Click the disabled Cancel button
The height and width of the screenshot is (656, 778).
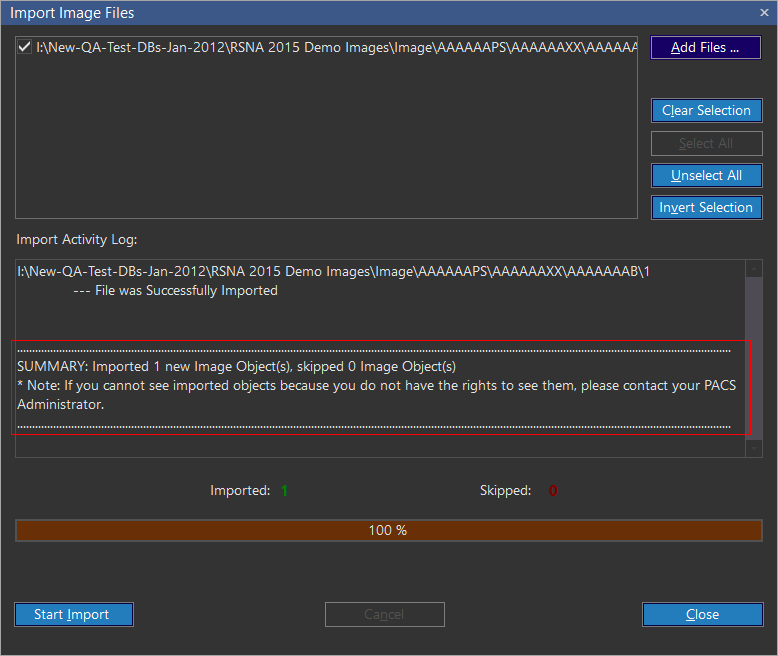(384, 614)
